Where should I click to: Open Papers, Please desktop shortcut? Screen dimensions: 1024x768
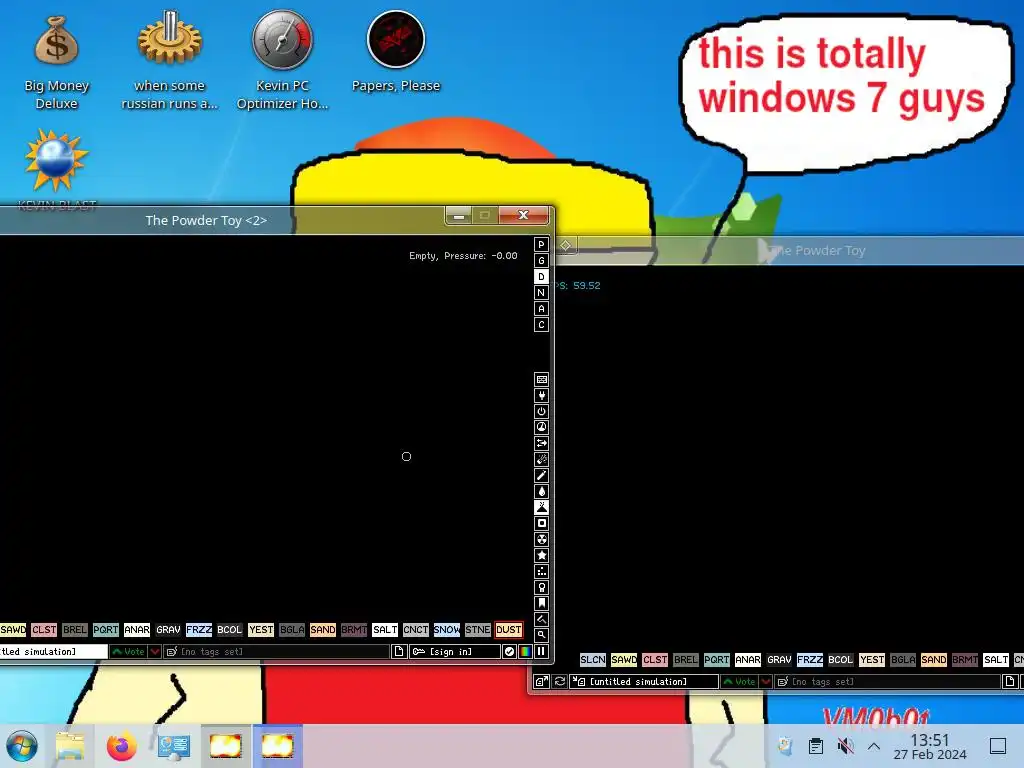coord(396,52)
